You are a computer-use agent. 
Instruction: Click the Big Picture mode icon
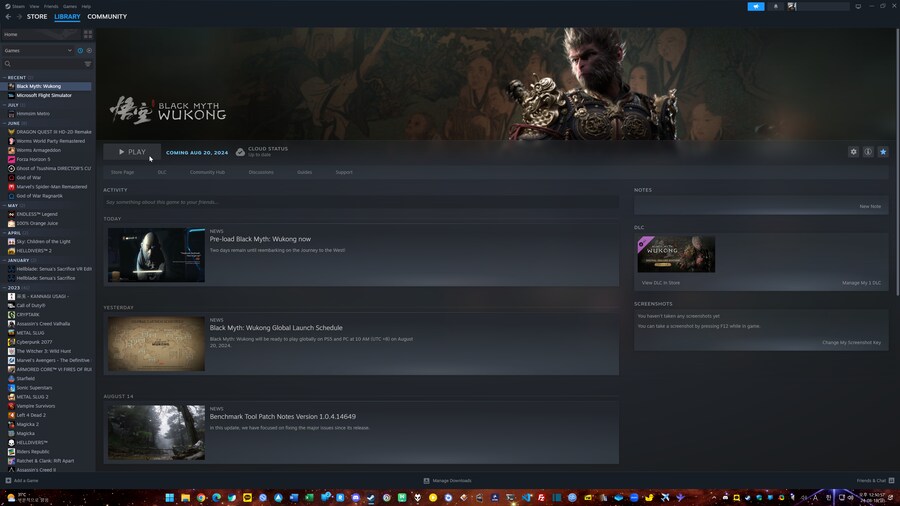click(x=858, y=6)
